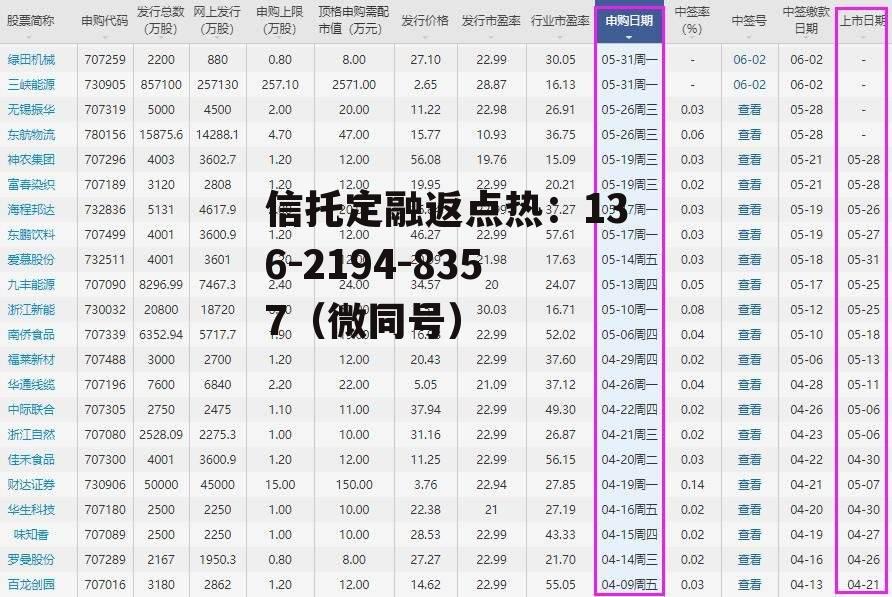Viewport: 892px width, 597px height.
Task: Open stock link 海程邦达
Action: pos(31,209)
